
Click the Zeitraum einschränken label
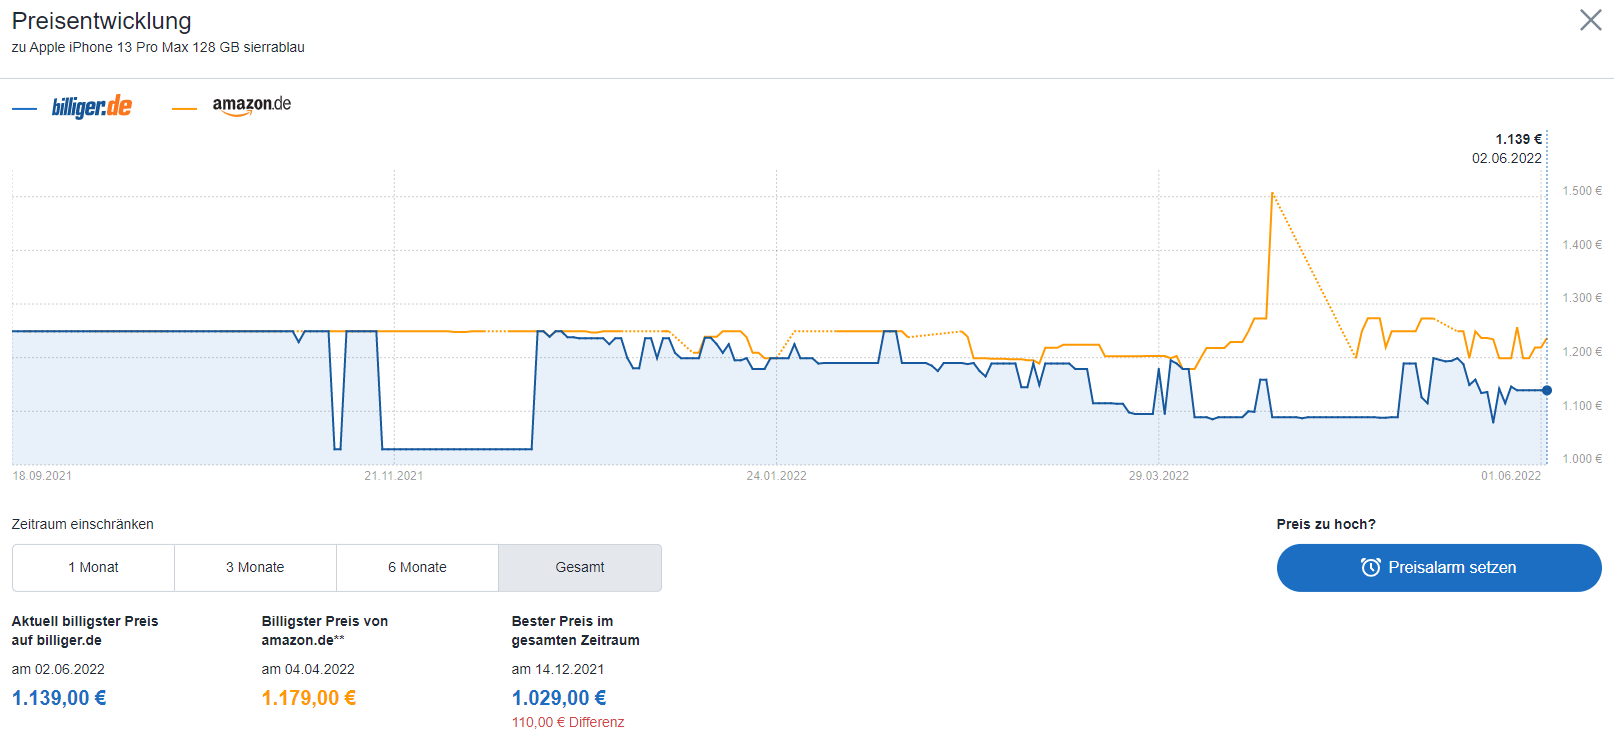click(x=82, y=524)
